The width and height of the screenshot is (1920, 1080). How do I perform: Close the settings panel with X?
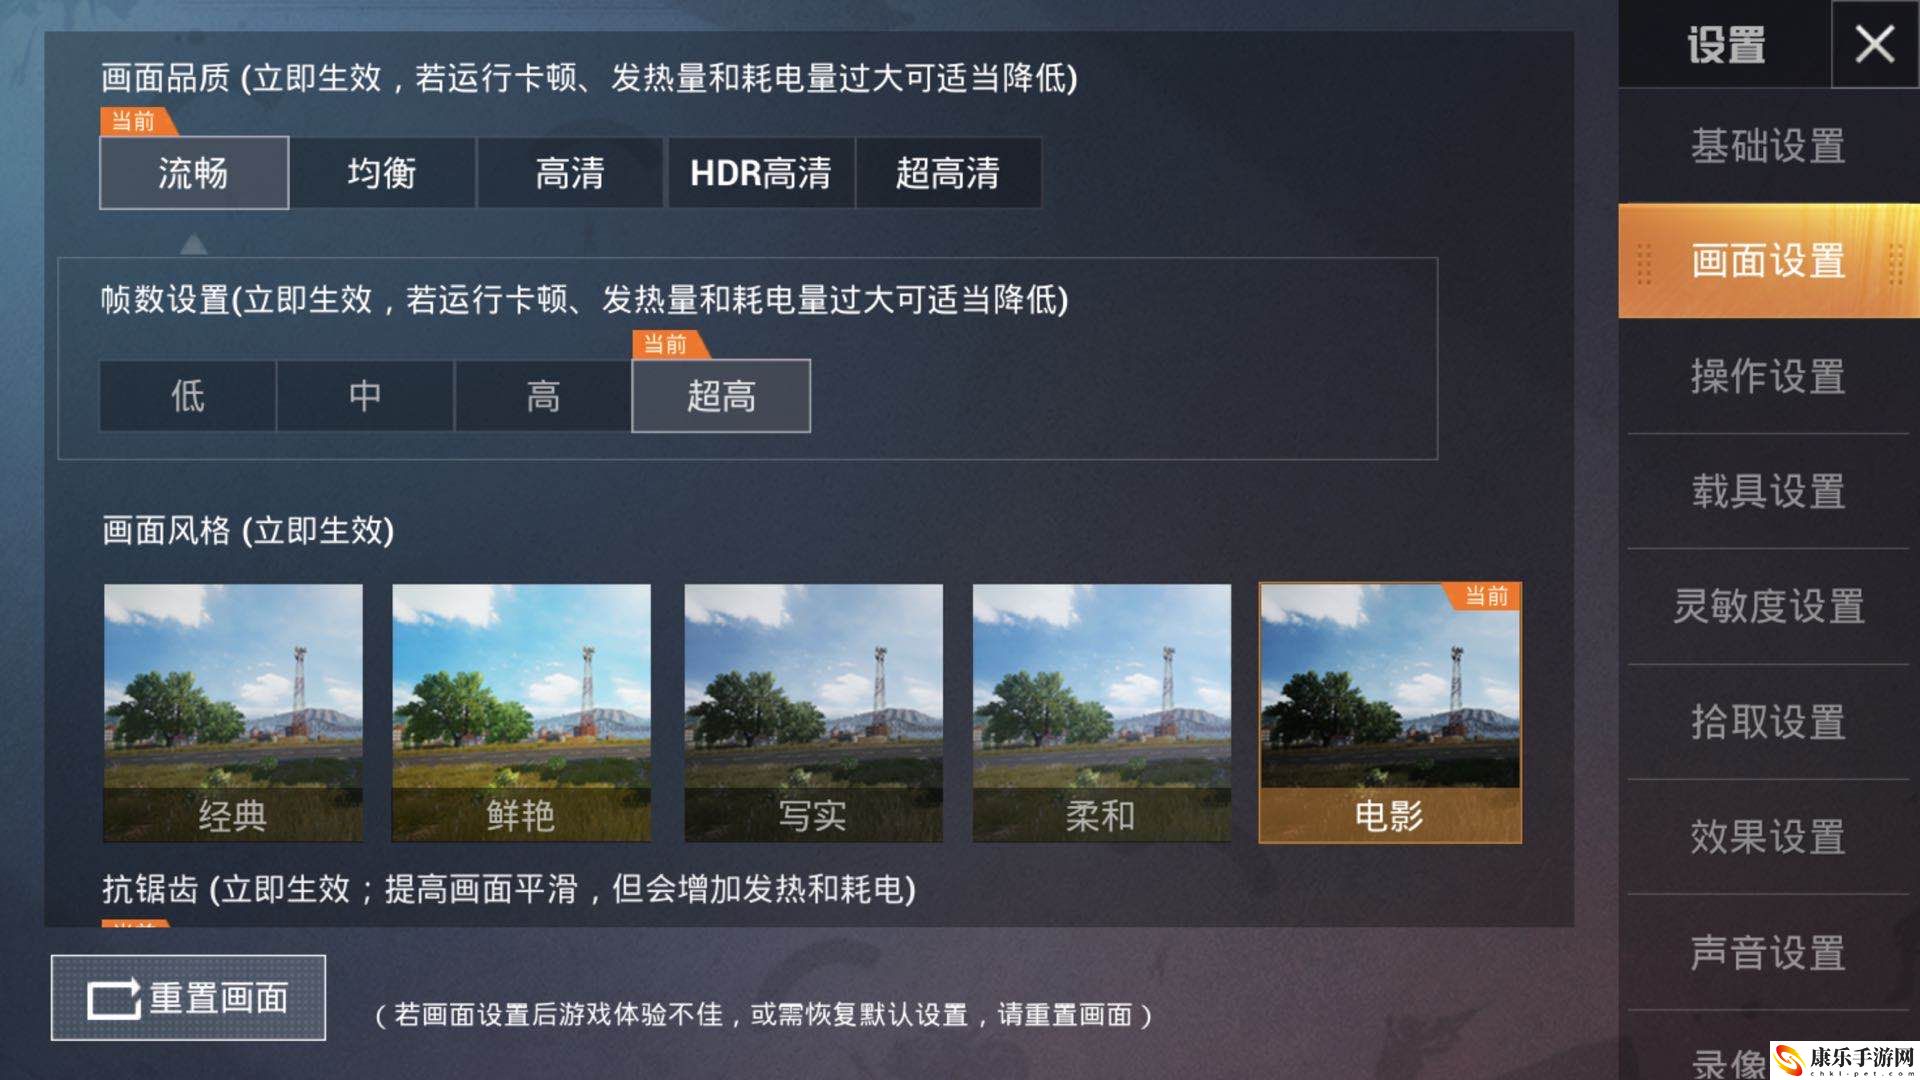[1875, 45]
